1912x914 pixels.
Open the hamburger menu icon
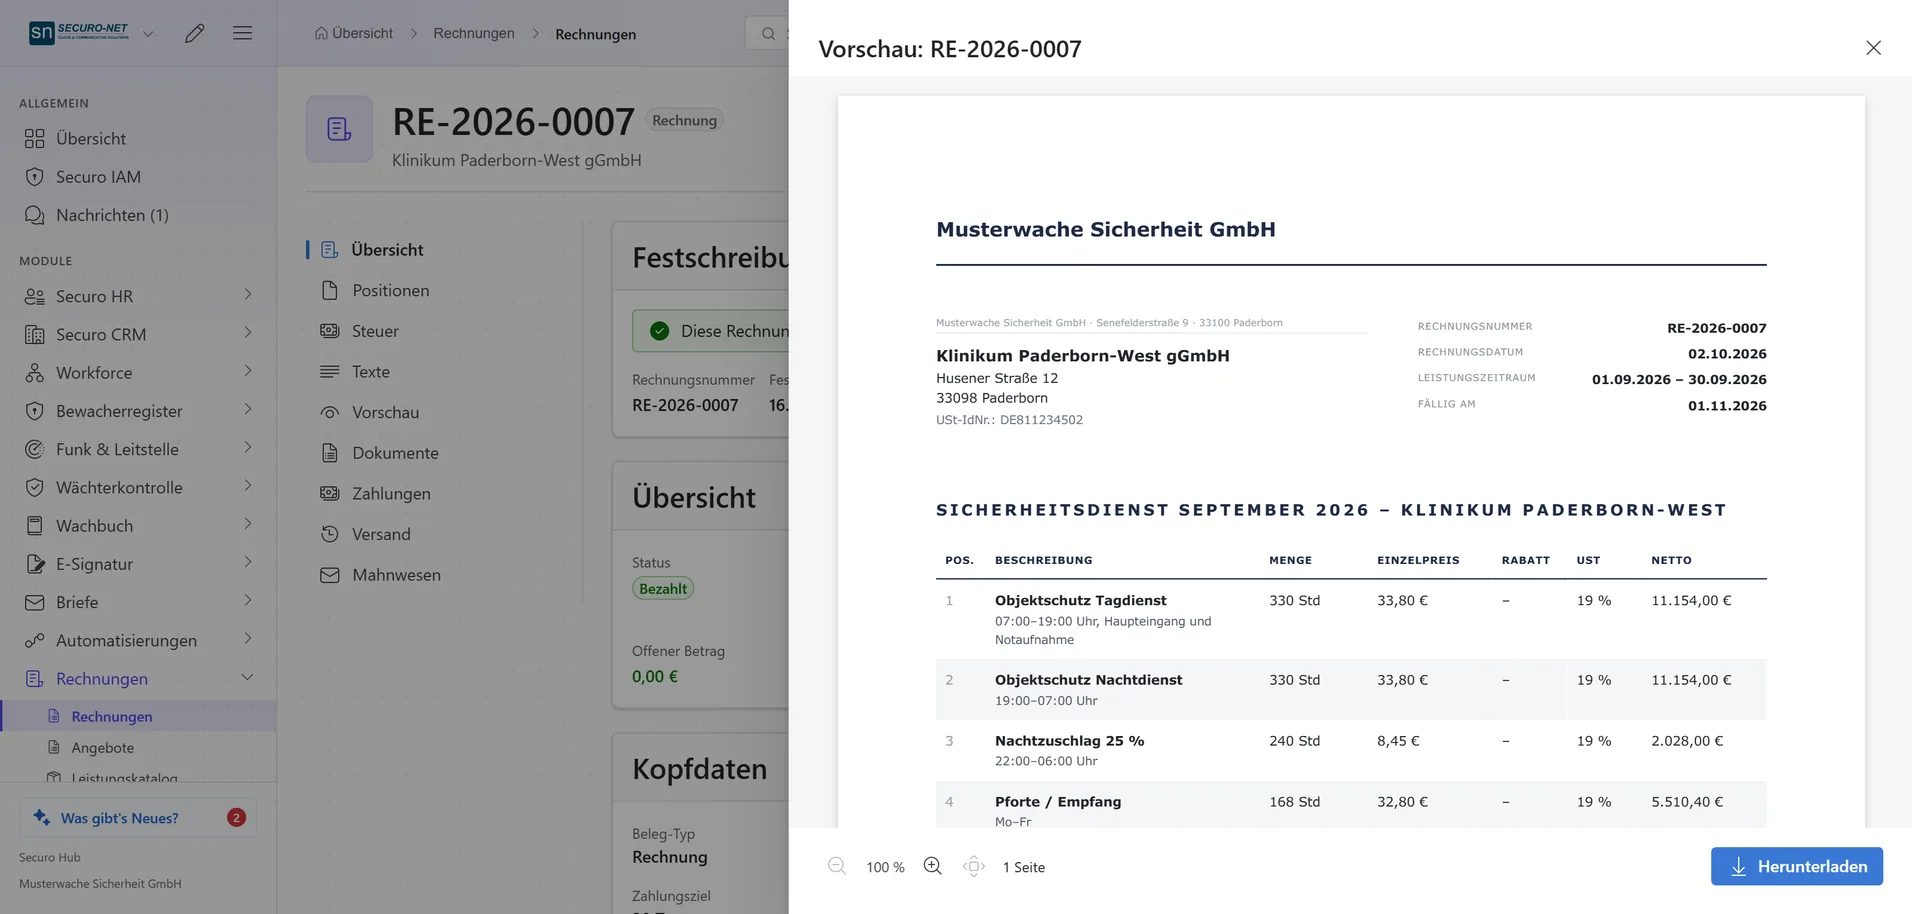point(242,33)
